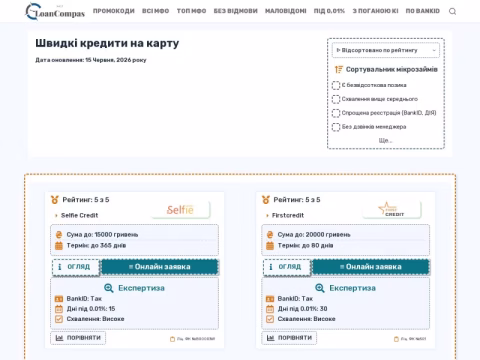Select text 'Сума до: 20000 гривень'
The height and width of the screenshot is (360, 480).
pos(314,235)
